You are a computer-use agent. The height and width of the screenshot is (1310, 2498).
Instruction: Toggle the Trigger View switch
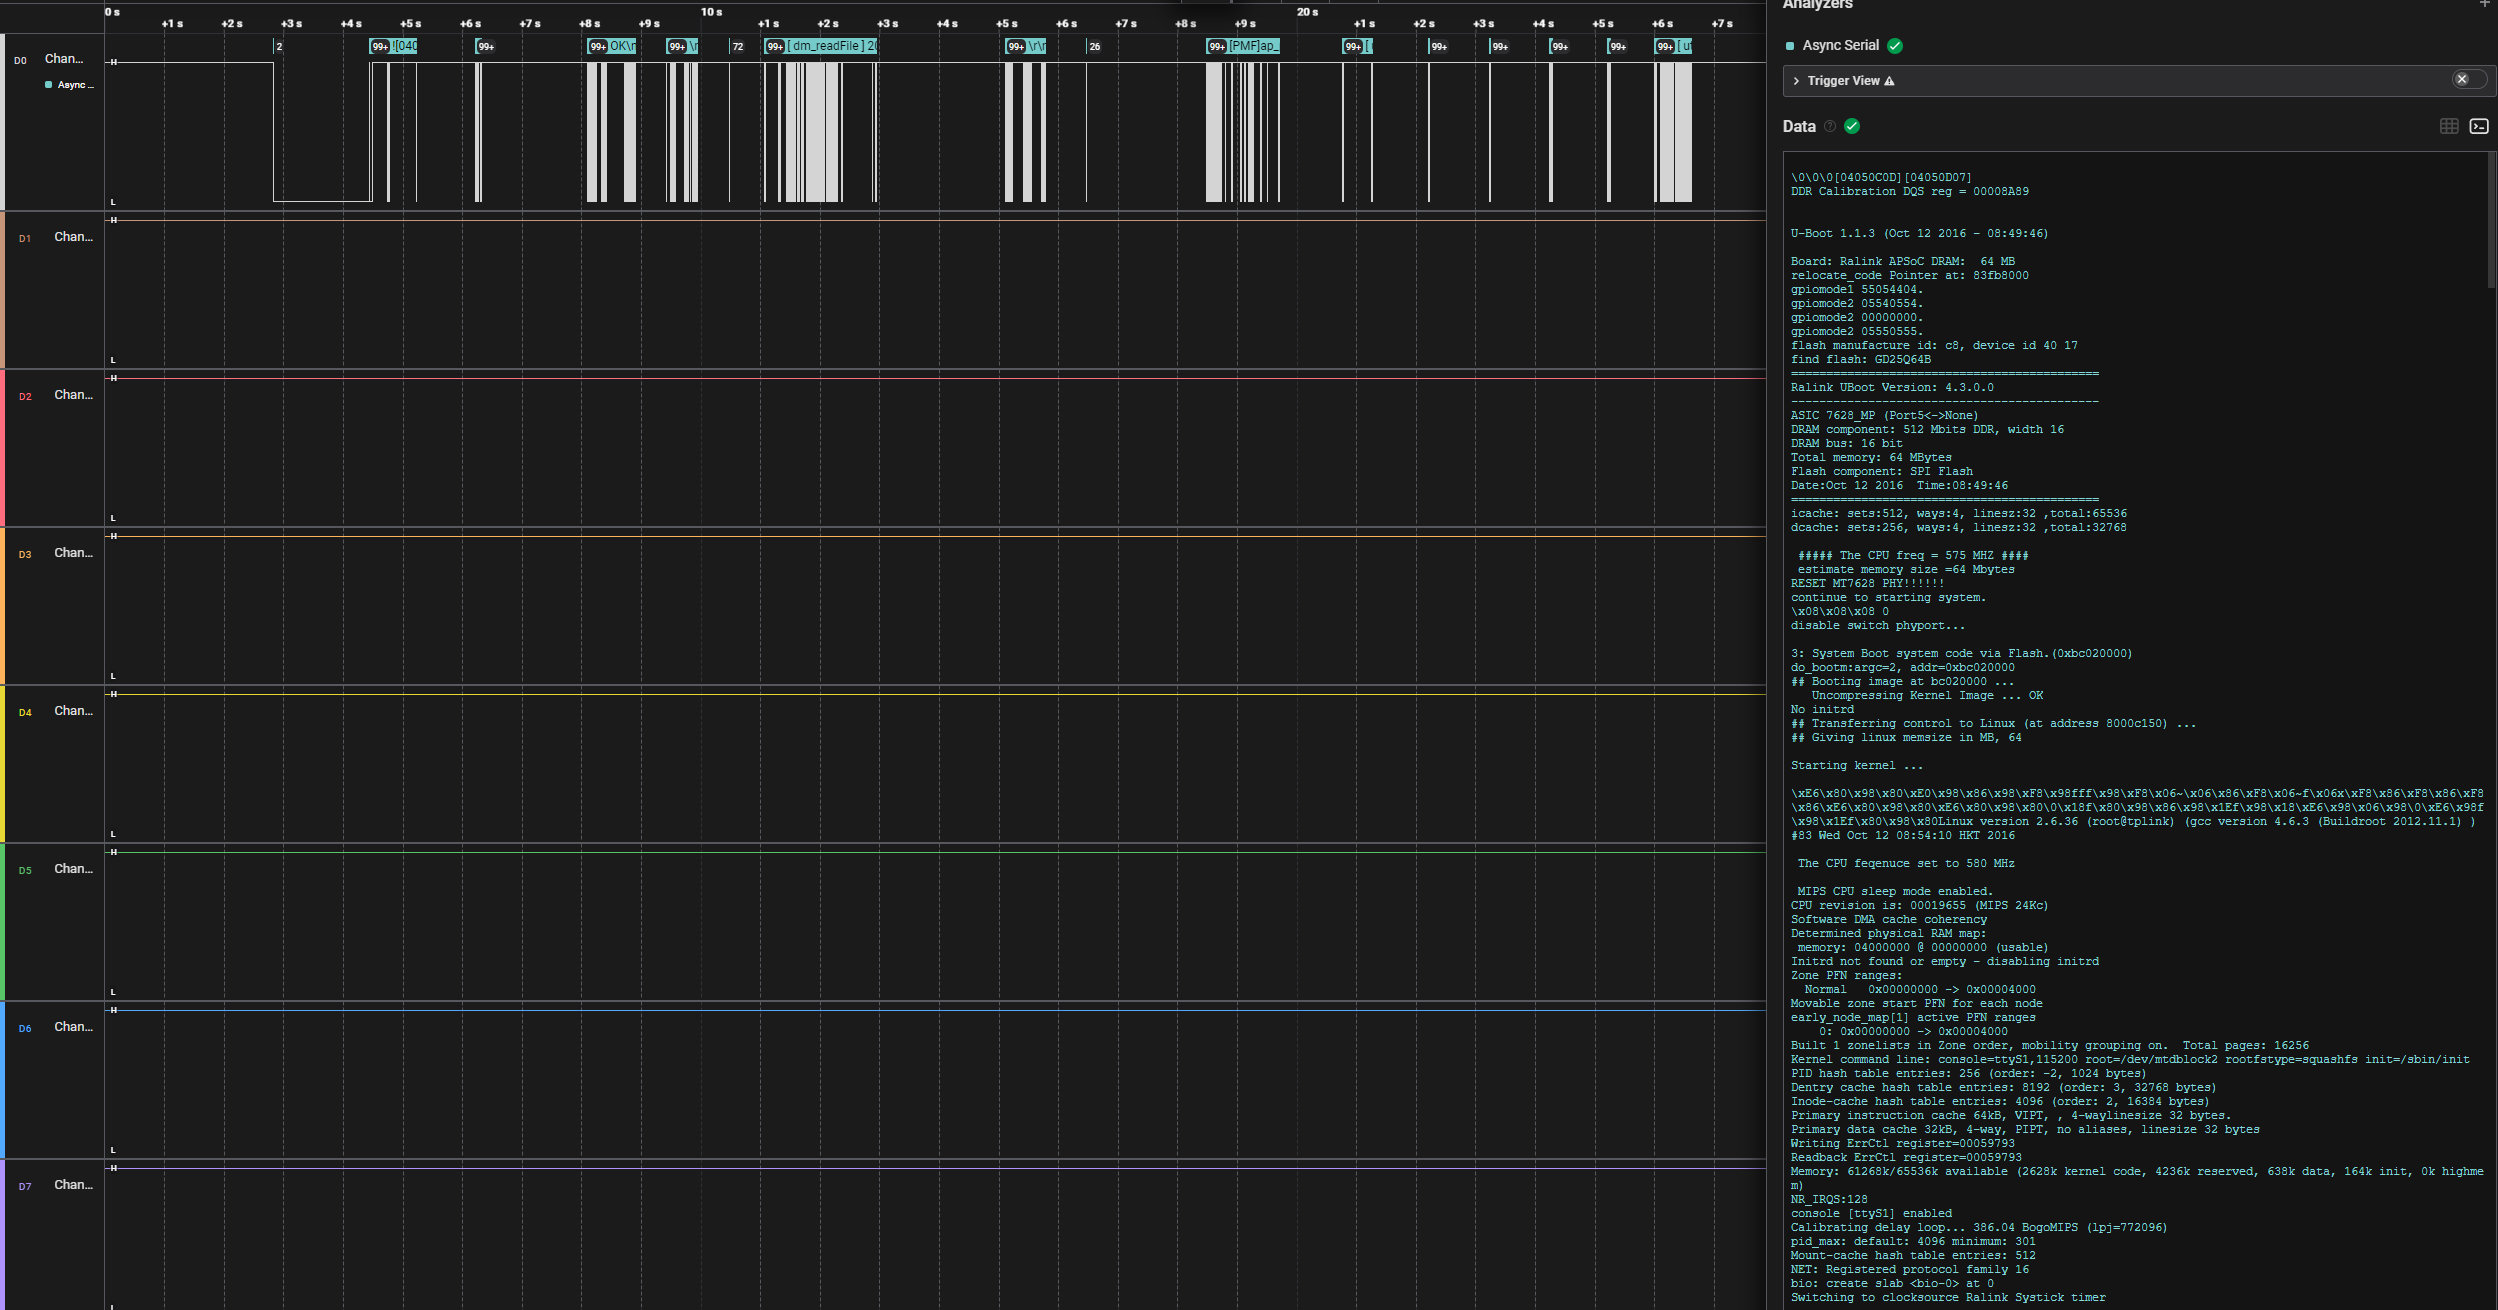2467,80
